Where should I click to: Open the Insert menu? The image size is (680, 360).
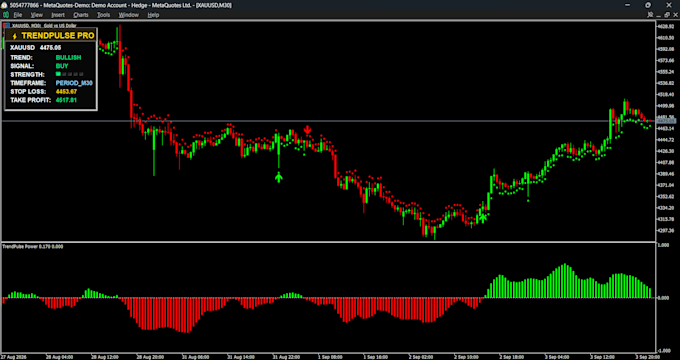coord(58,15)
